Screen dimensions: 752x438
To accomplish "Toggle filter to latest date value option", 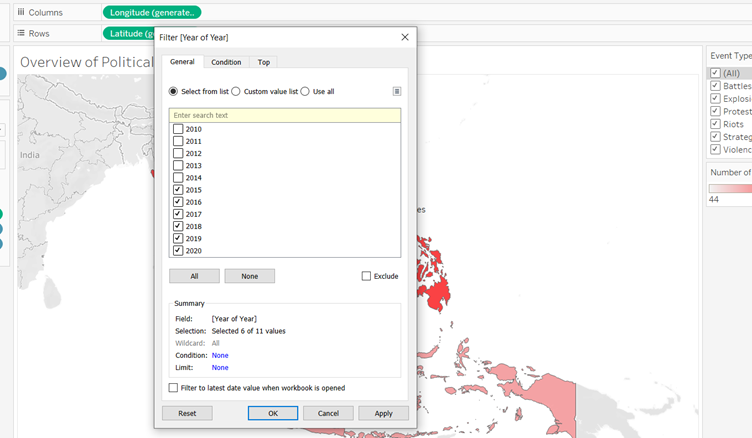I will pyautogui.click(x=174, y=388).
